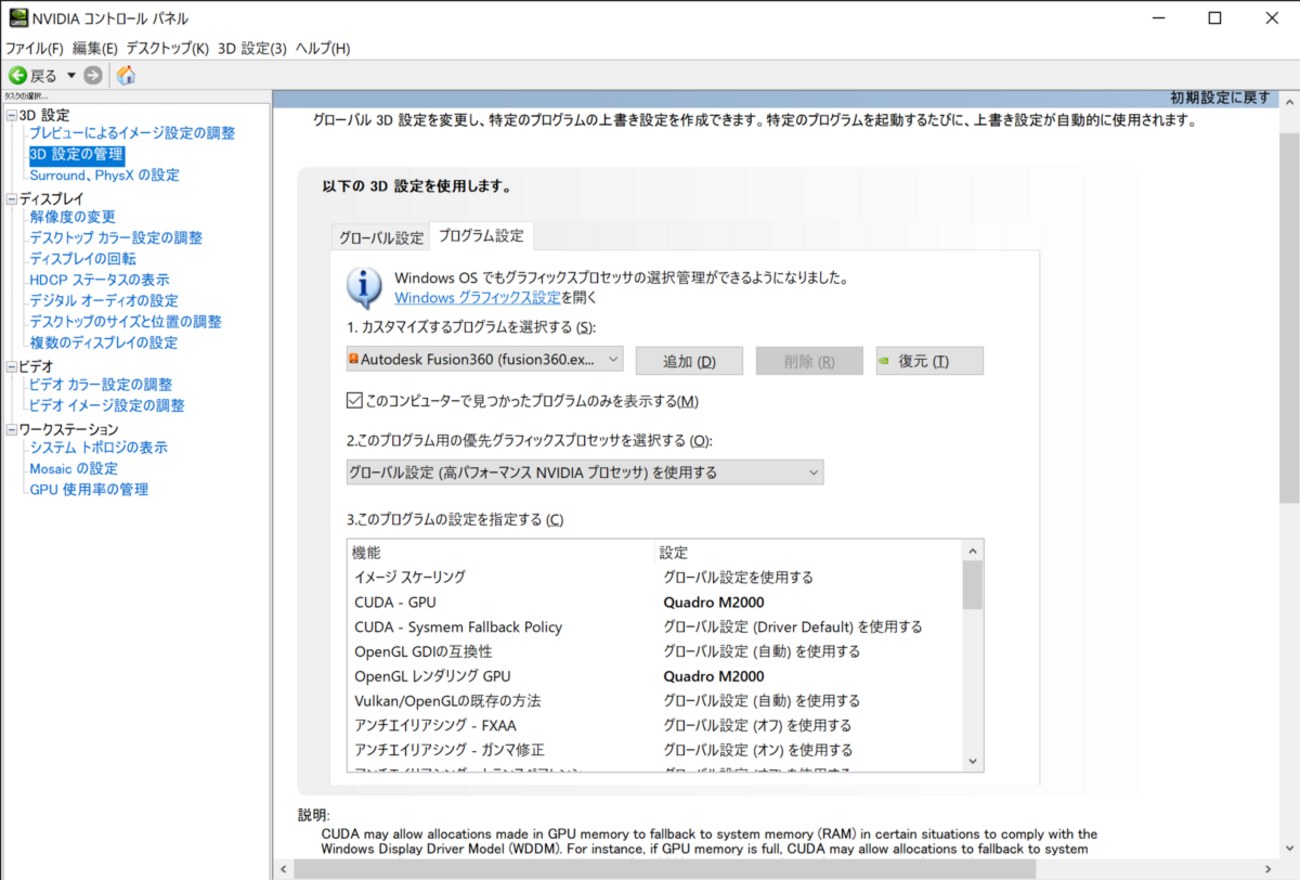The image size is (1300, 880).
Task: Switch to the グローバル設定 tab
Action: coord(381,238)
